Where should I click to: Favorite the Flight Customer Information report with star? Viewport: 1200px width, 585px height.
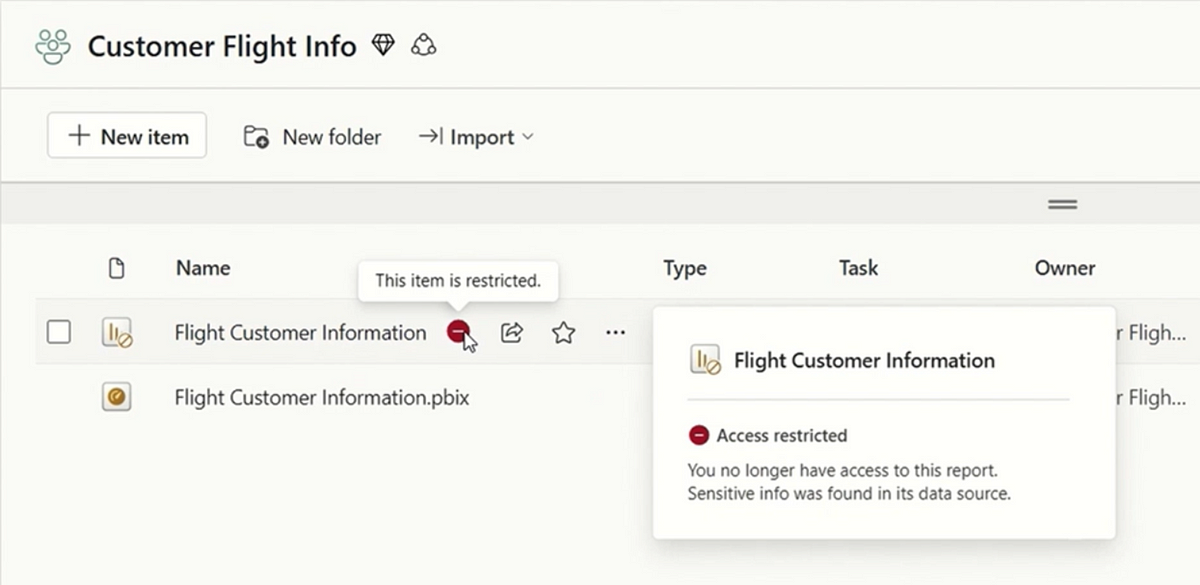point(564,333)
